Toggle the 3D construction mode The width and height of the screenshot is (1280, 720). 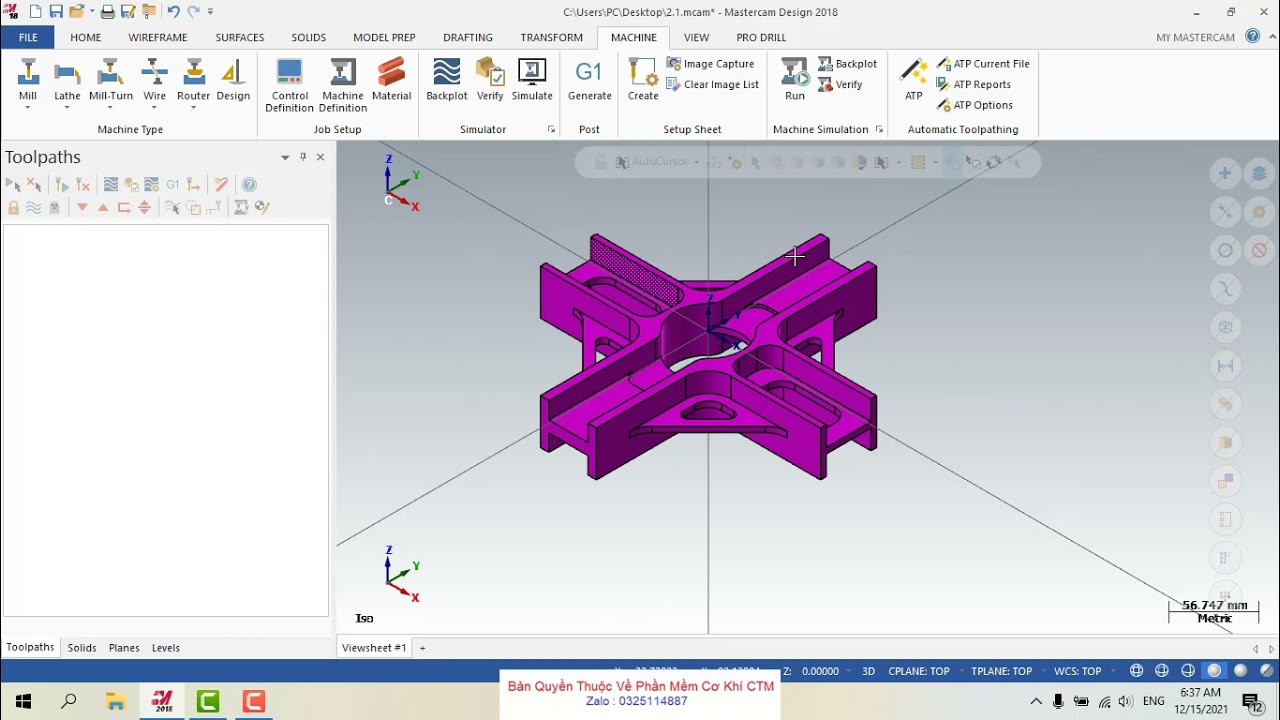(869, 671)
